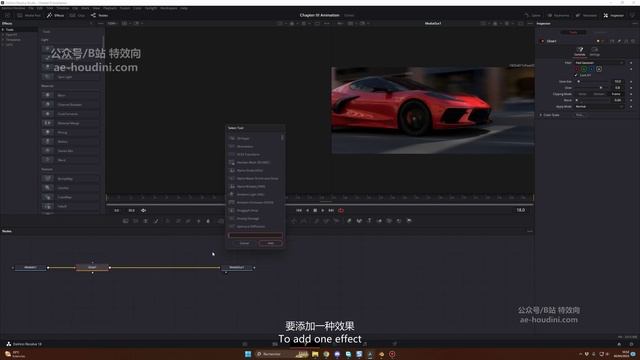Add Background node from toolbar
This screenshot has width=640, height=360.
tap(125, 221)
